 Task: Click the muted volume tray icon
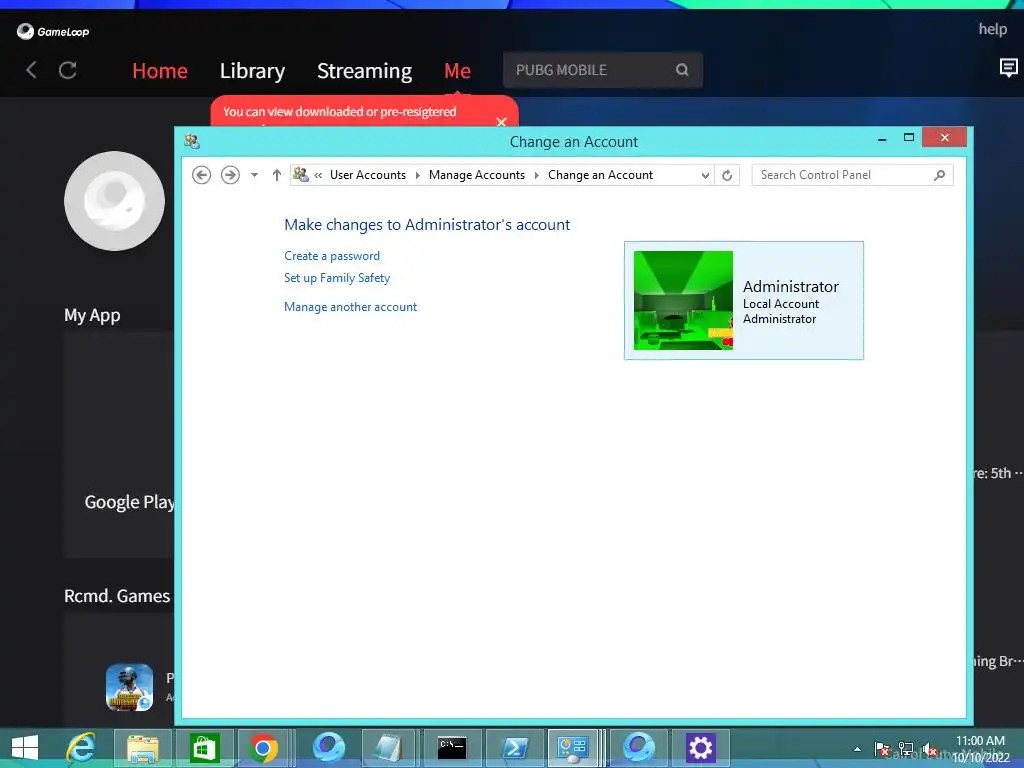coord(930,750)
